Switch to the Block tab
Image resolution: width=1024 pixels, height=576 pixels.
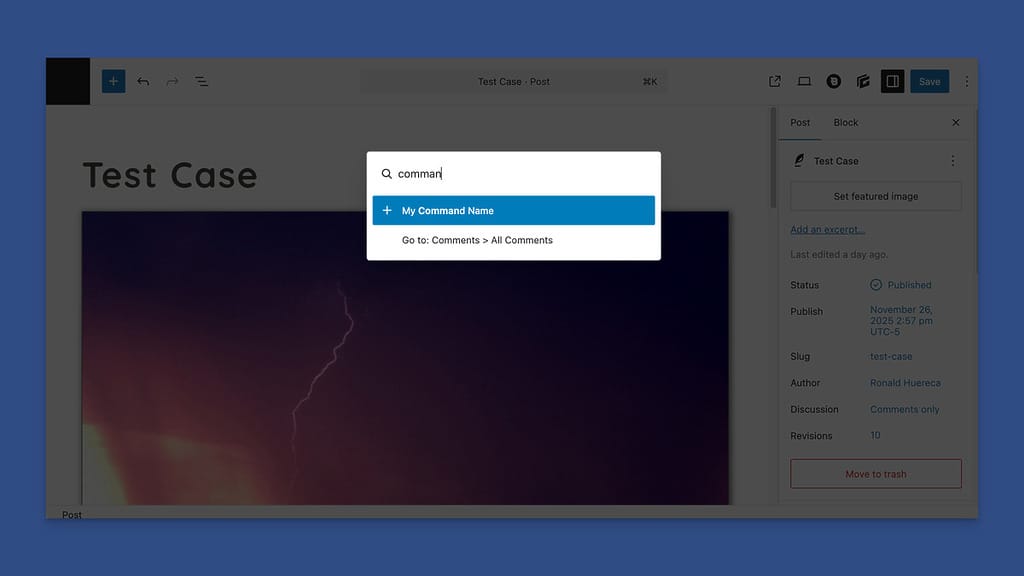coord(846,123)
